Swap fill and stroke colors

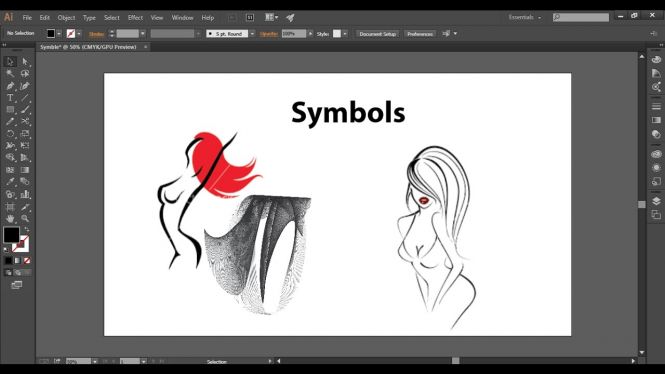(27, 229)
